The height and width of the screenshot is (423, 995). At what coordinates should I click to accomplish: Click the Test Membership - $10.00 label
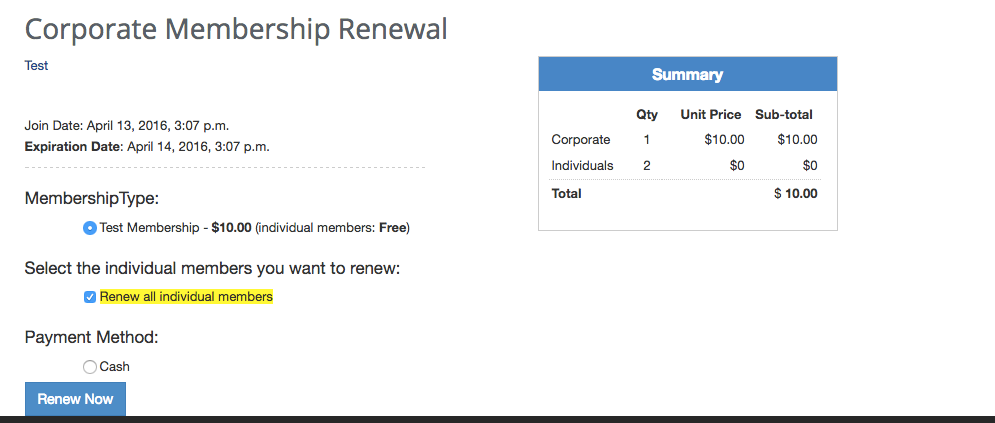tap(254, 228)
